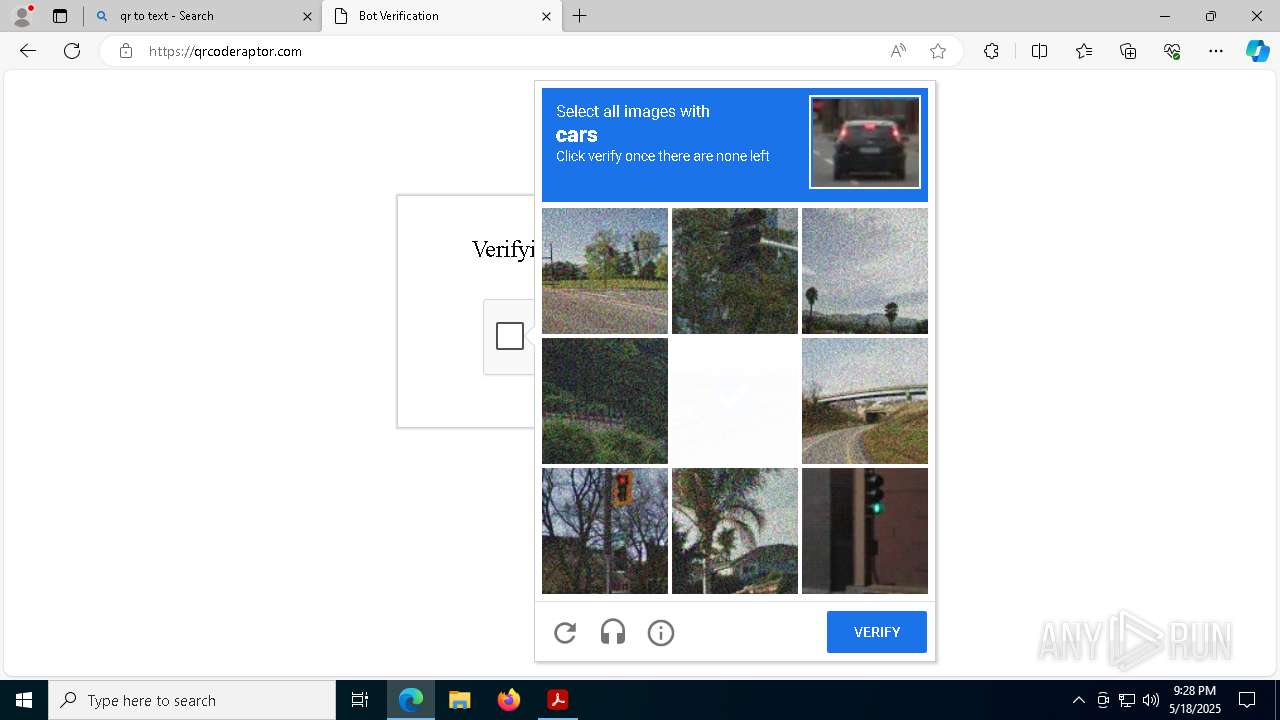Screen dimensions: 1280x720
Task: Tick the verification checkbox
Action: (510, 336)
